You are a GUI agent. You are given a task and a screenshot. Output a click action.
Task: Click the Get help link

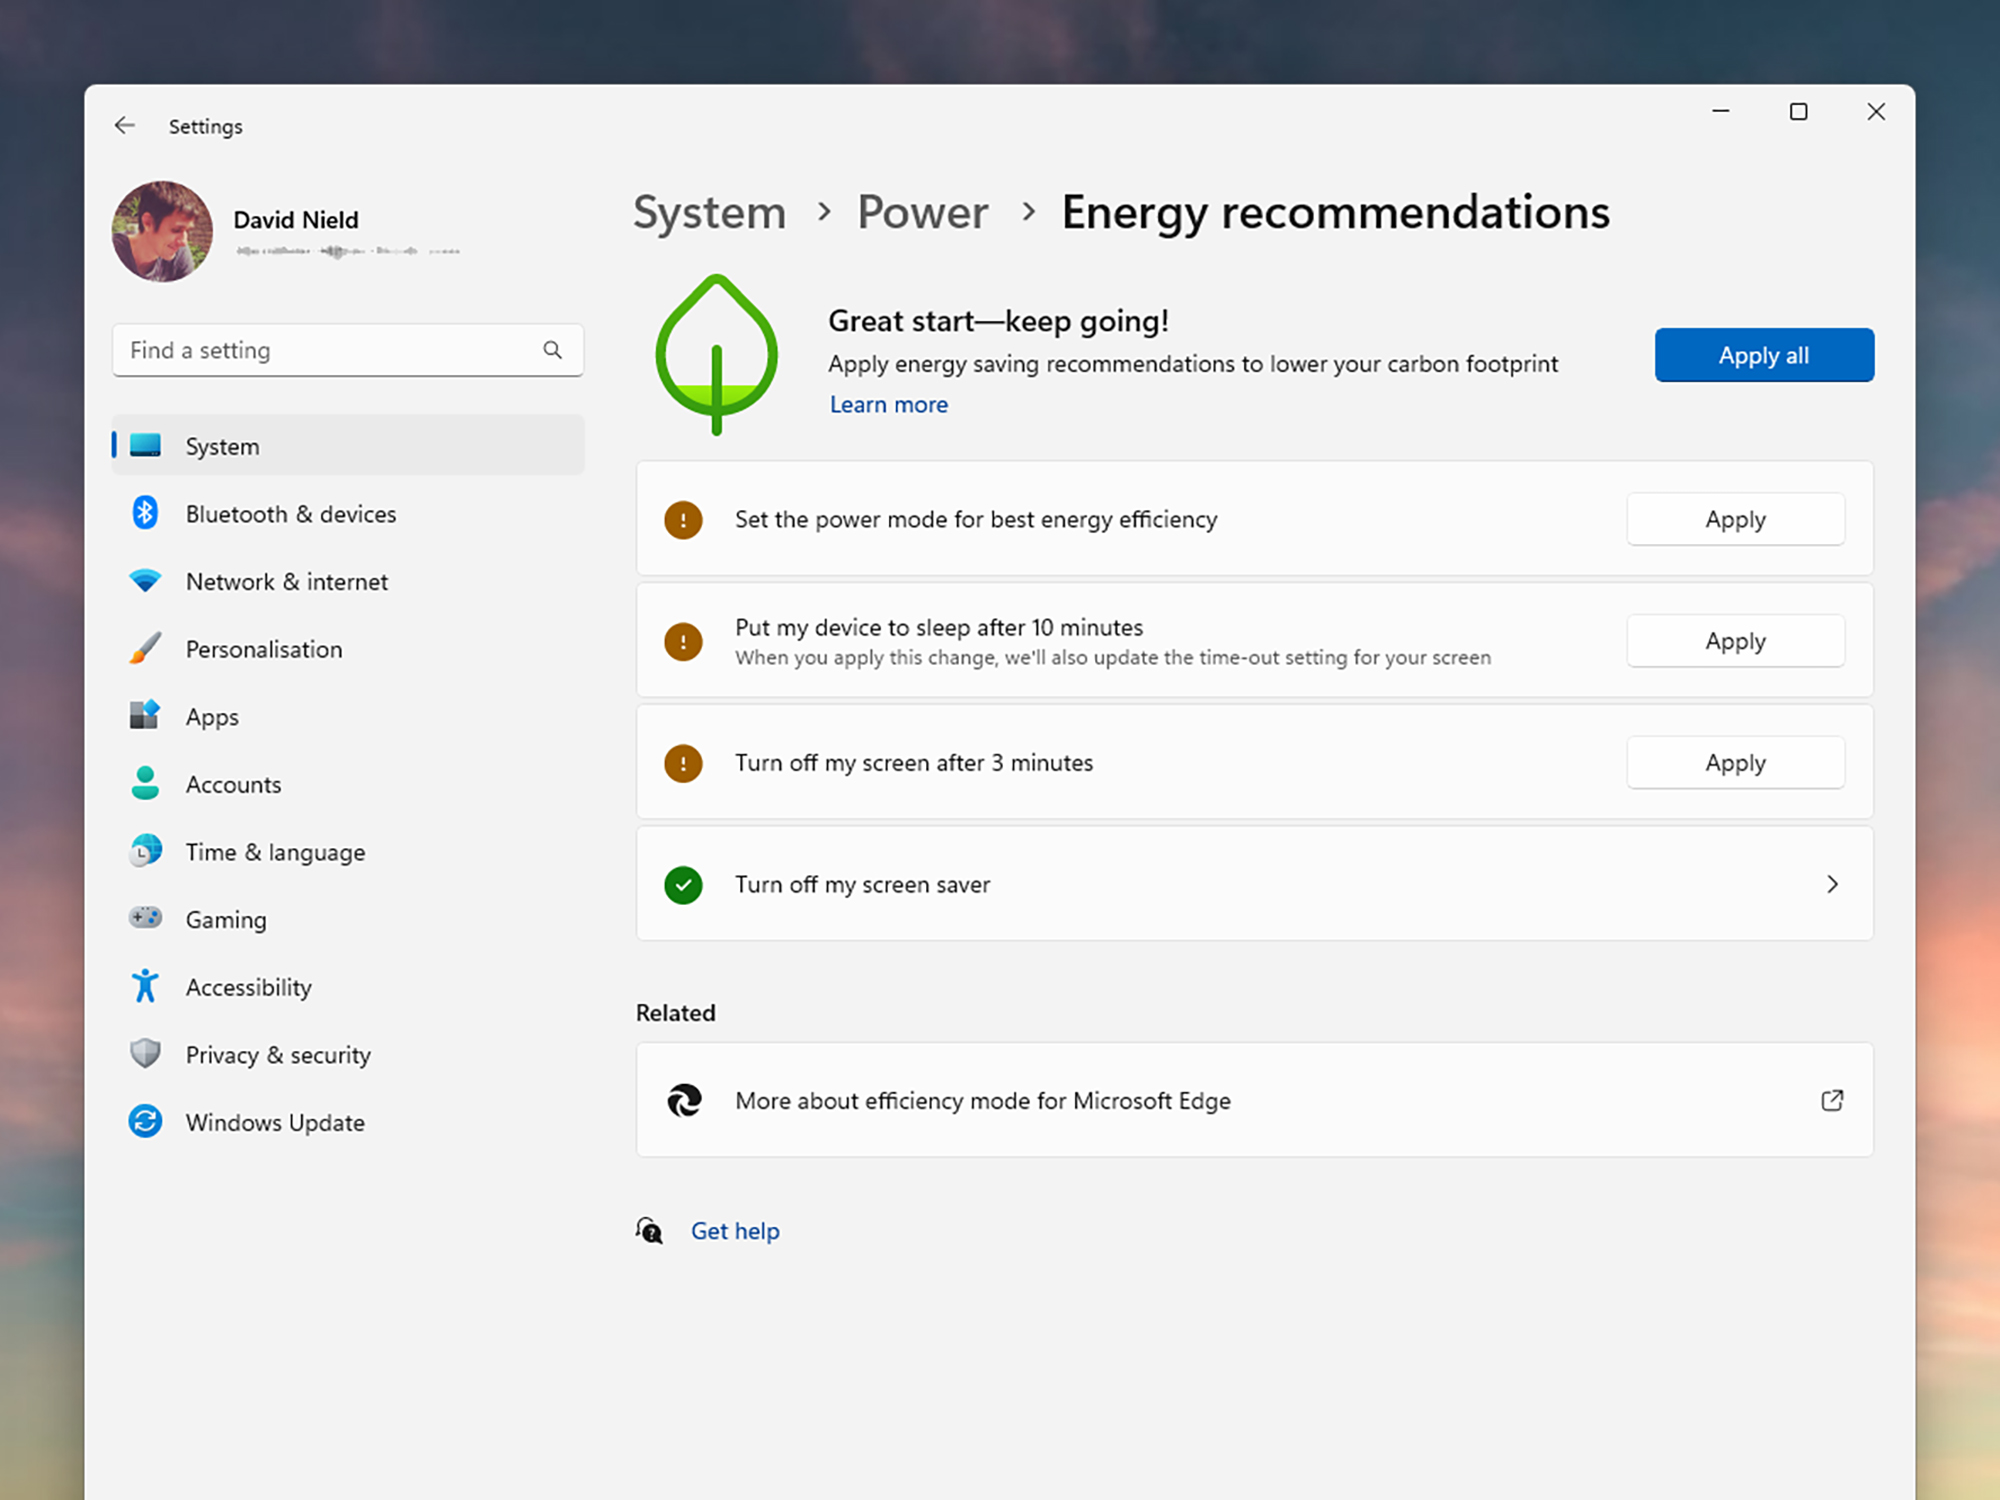tap(735, 1230)
